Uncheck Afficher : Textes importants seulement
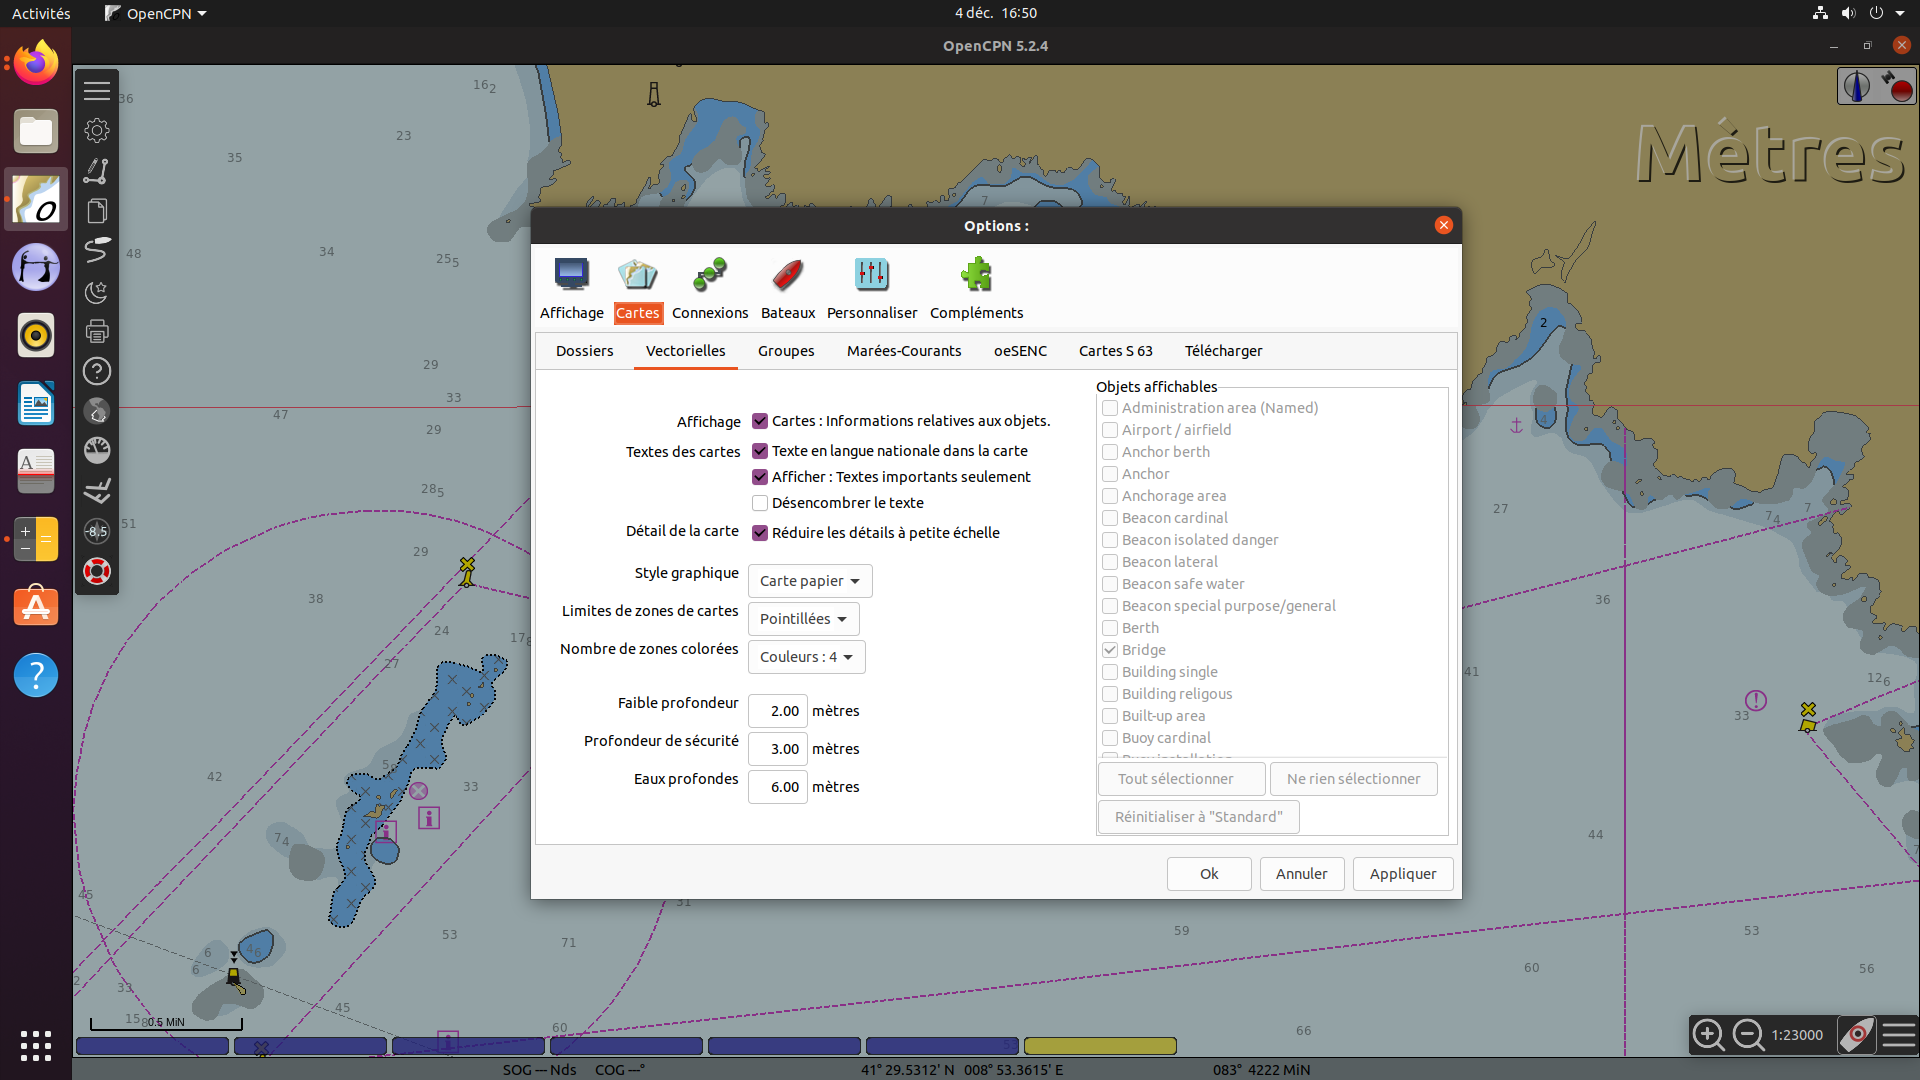The width and height of the screenshot is (1920, 1080). [x=760, y=477]
